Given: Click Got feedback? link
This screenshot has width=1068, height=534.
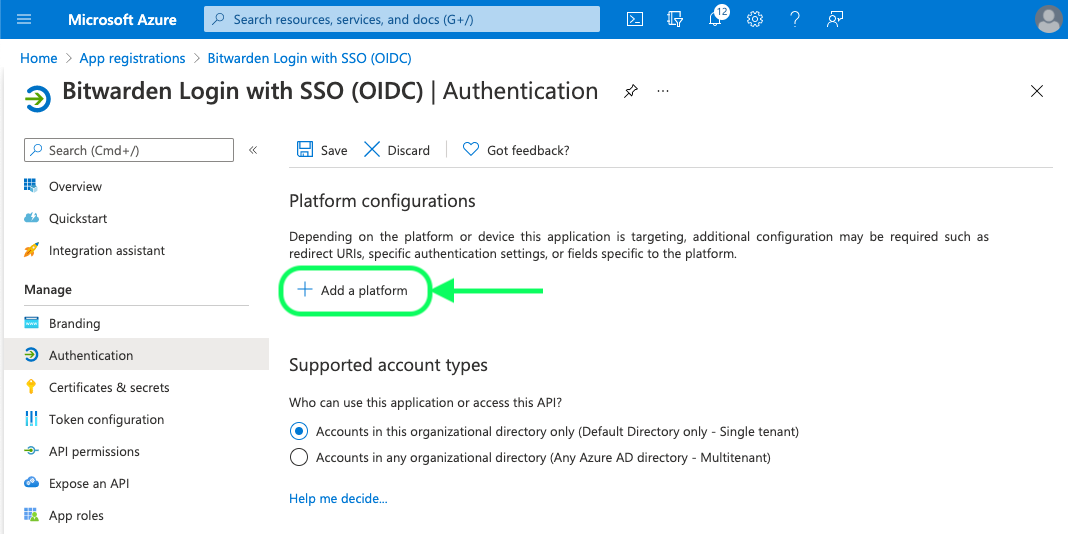Looking at the screenshot, I should 528,151.
